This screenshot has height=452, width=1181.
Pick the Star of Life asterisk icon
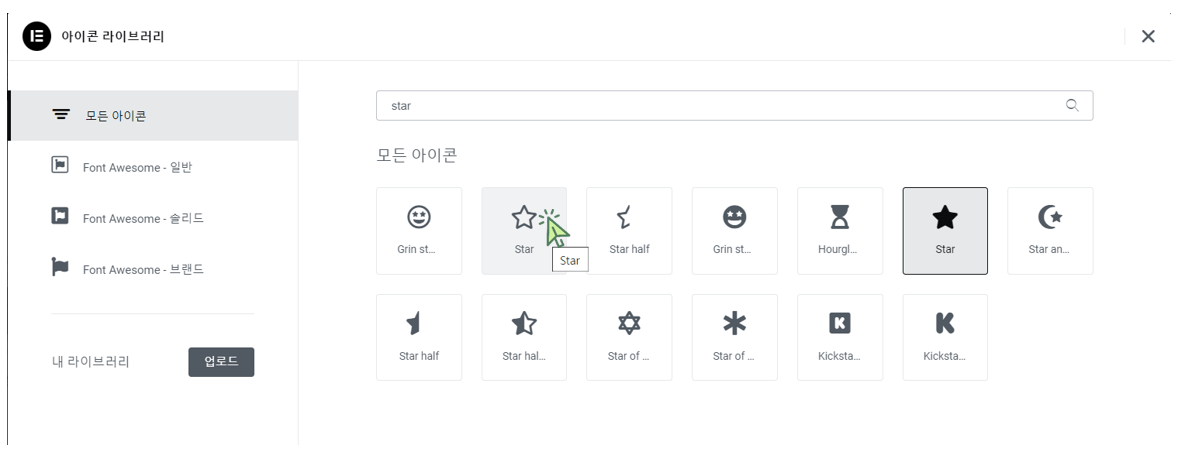tap(734, 337)
